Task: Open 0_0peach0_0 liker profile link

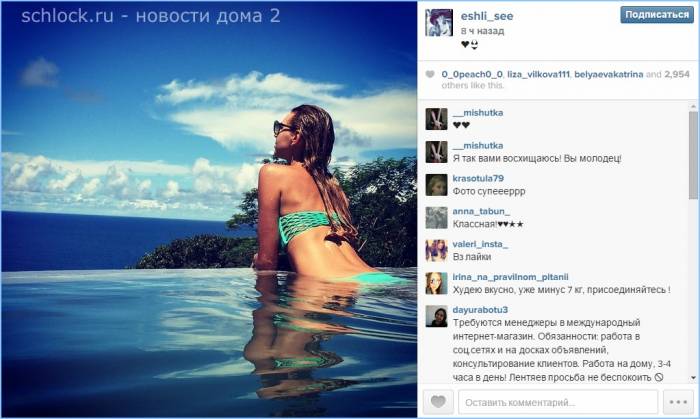Action: point(472,74)
